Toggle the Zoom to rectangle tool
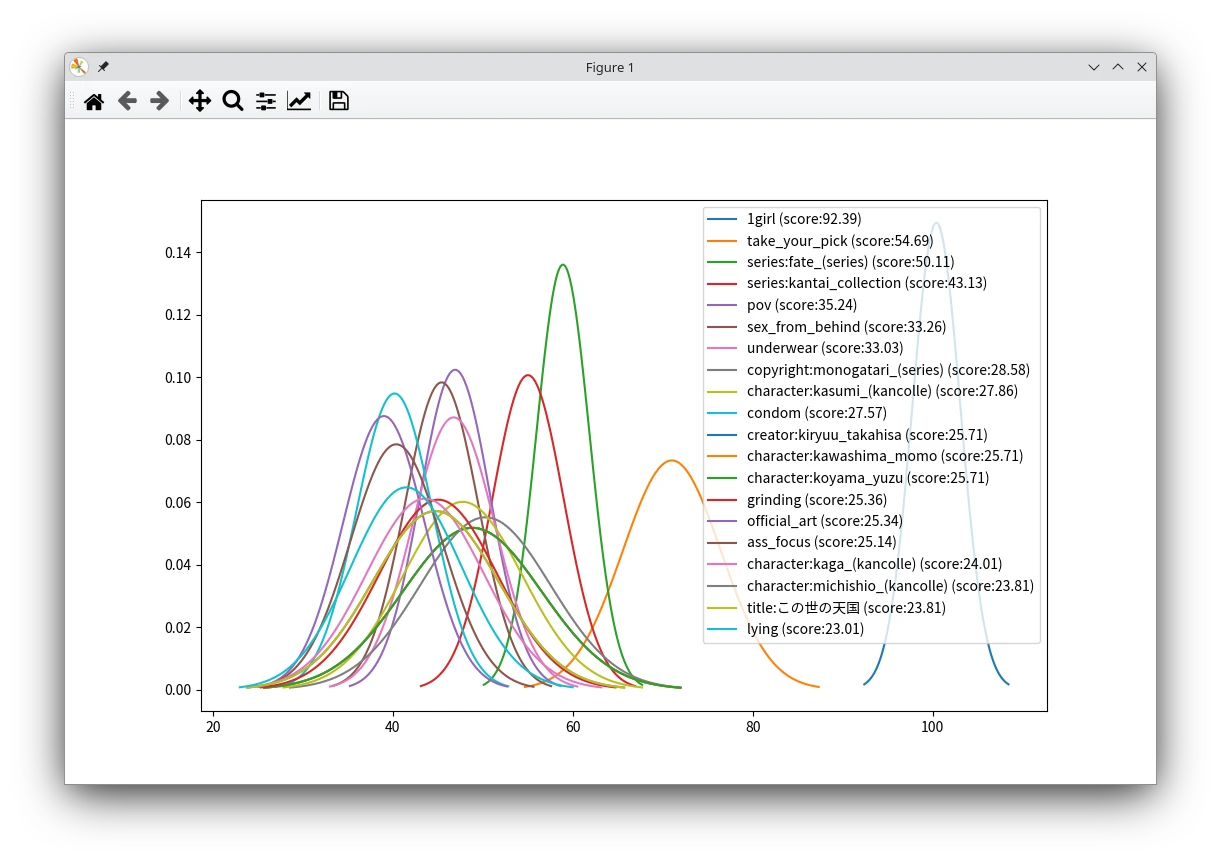 point(233,101)
